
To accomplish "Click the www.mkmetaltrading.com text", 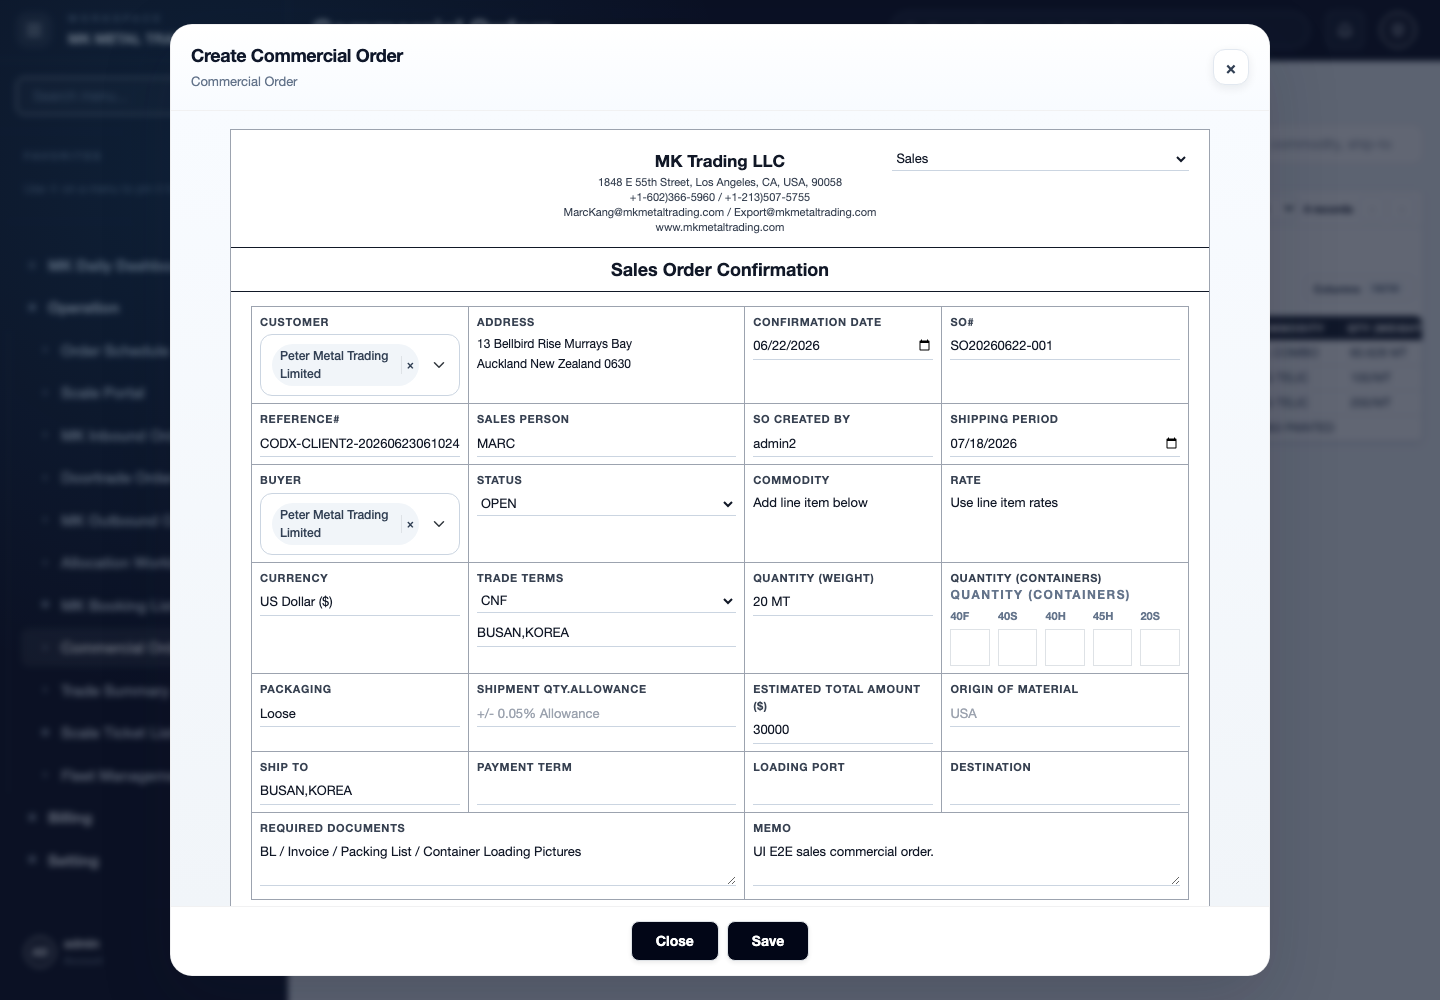I will click(720, 227).
